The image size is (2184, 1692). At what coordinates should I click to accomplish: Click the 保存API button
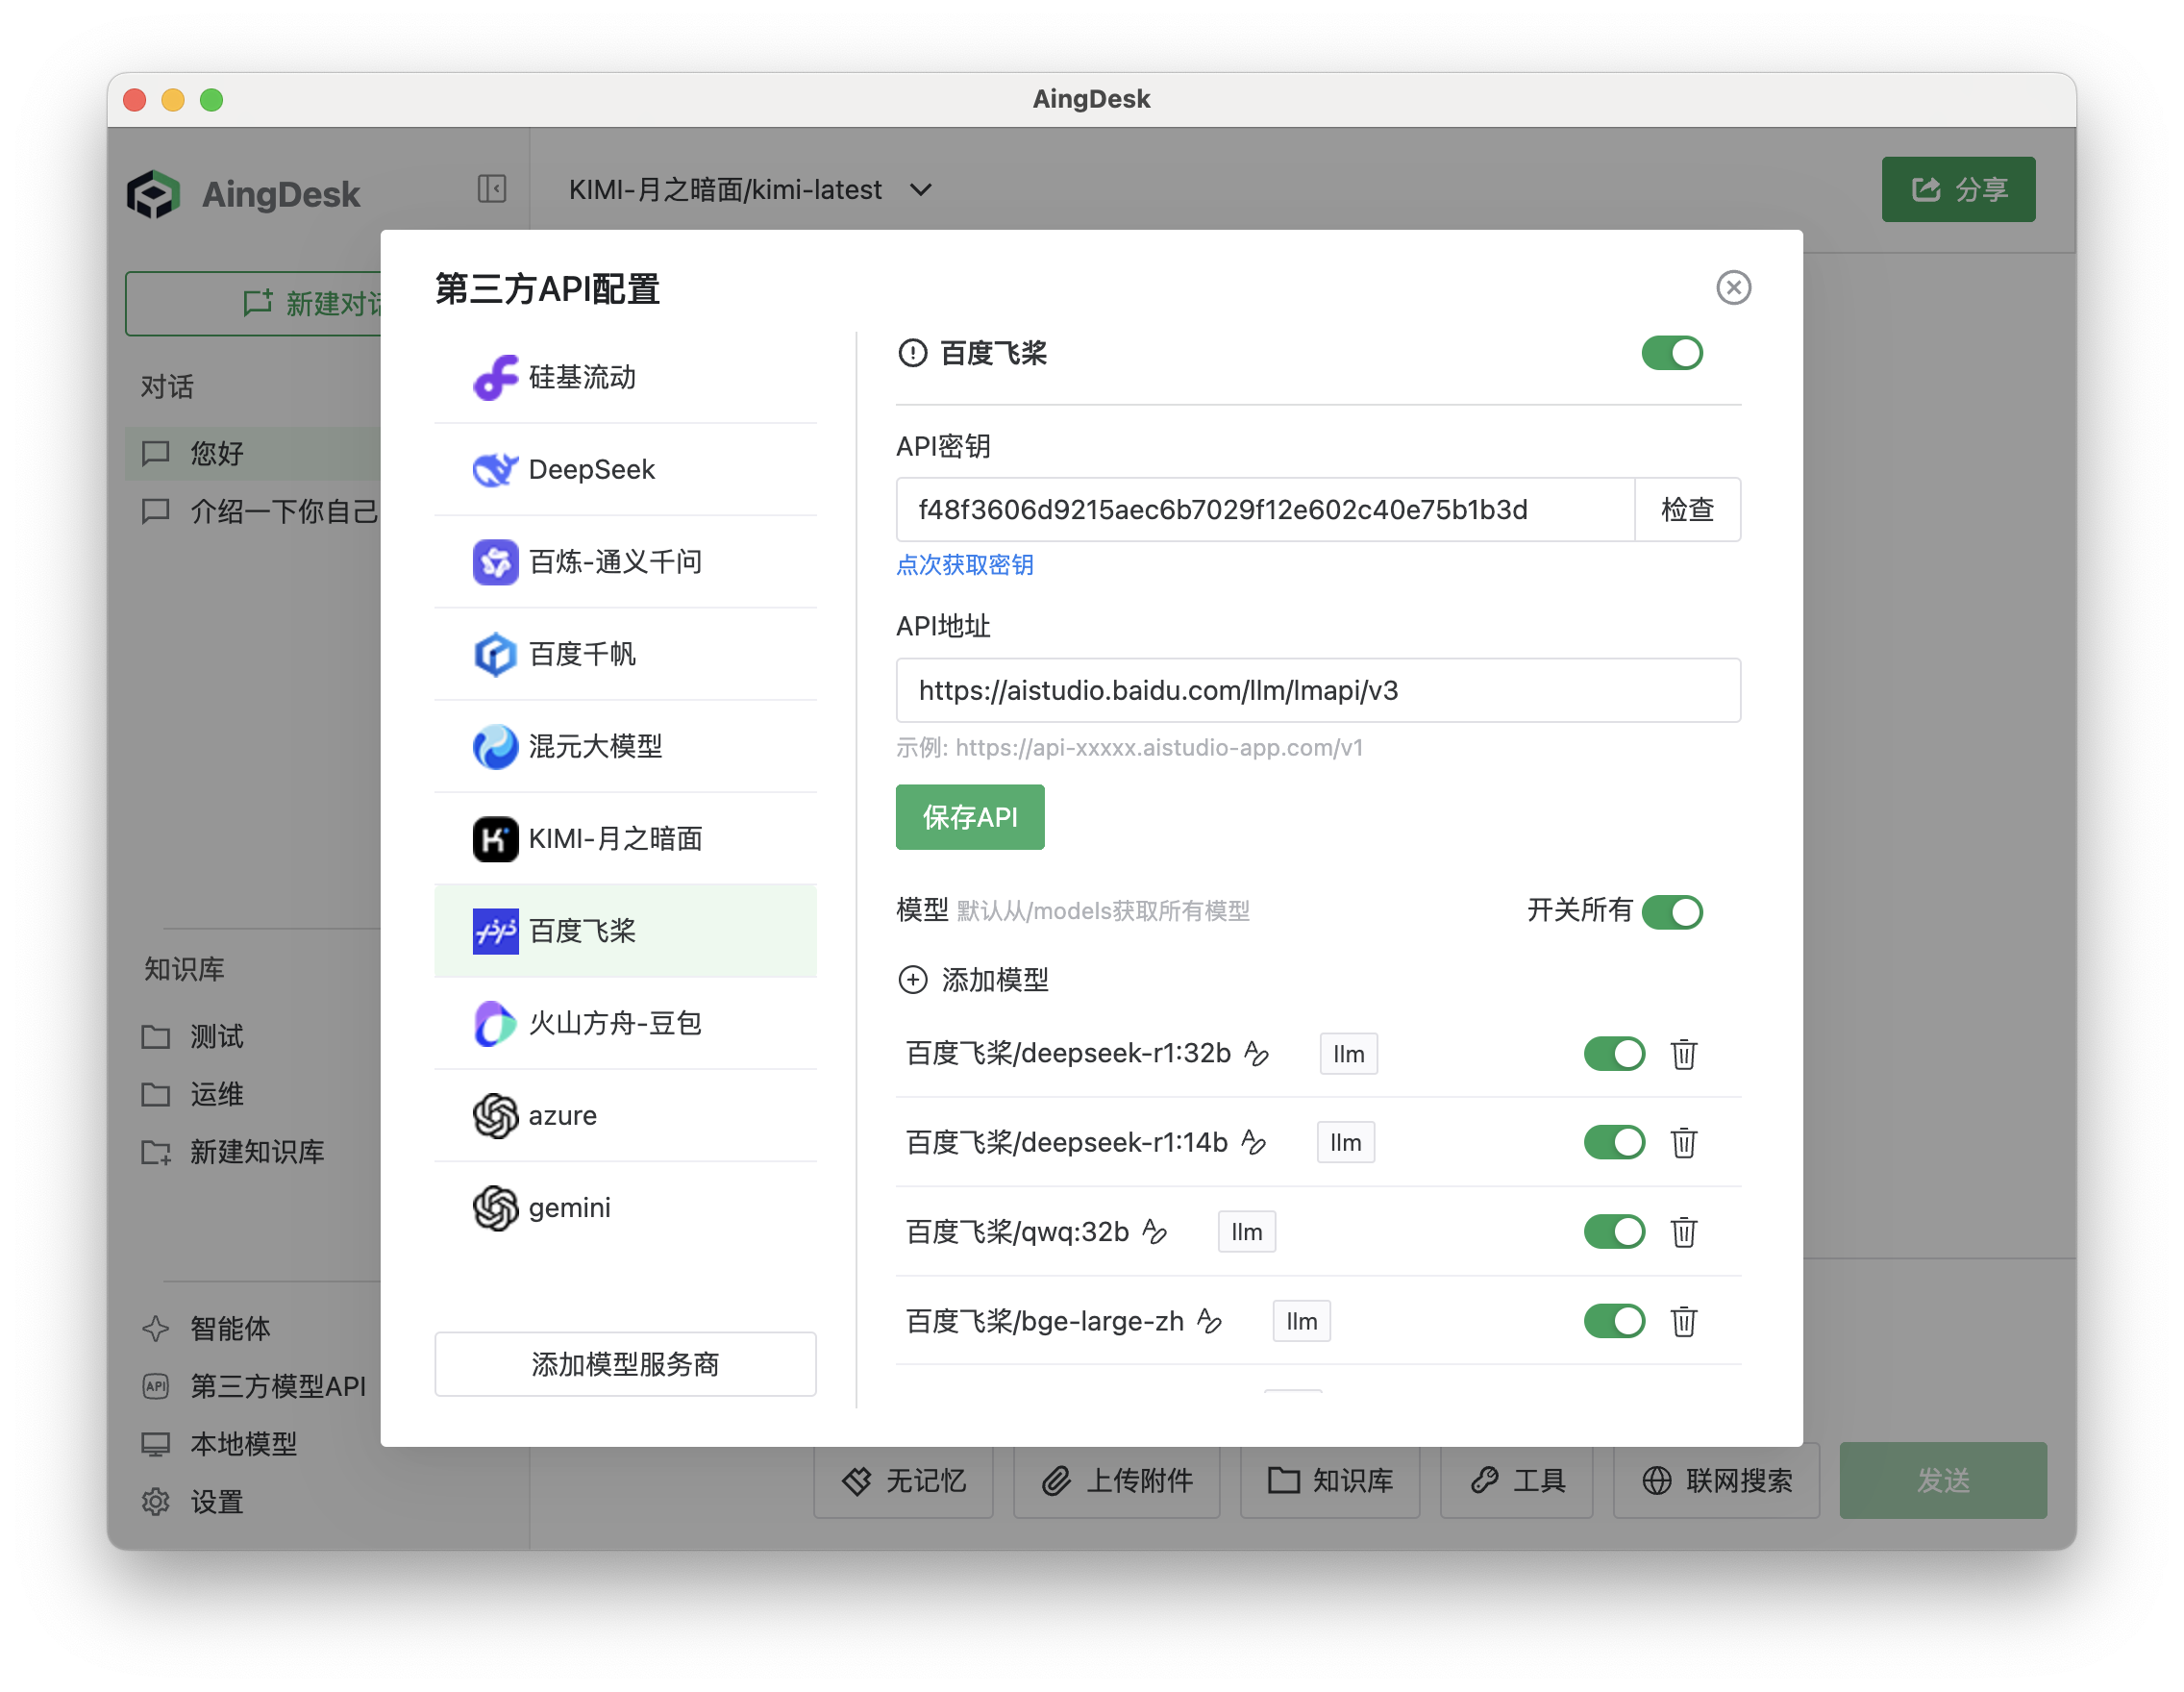(969, 817)
